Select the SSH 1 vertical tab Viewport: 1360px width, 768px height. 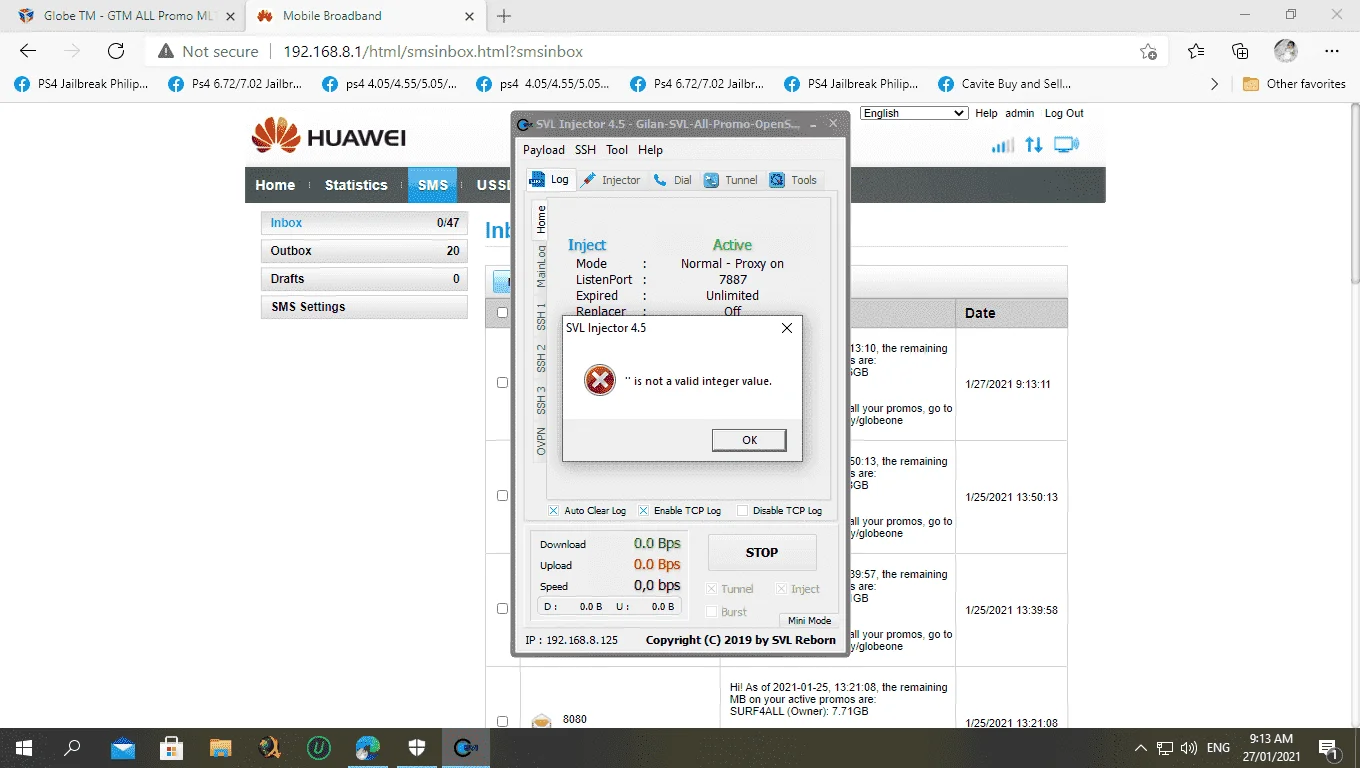point(541,316)
